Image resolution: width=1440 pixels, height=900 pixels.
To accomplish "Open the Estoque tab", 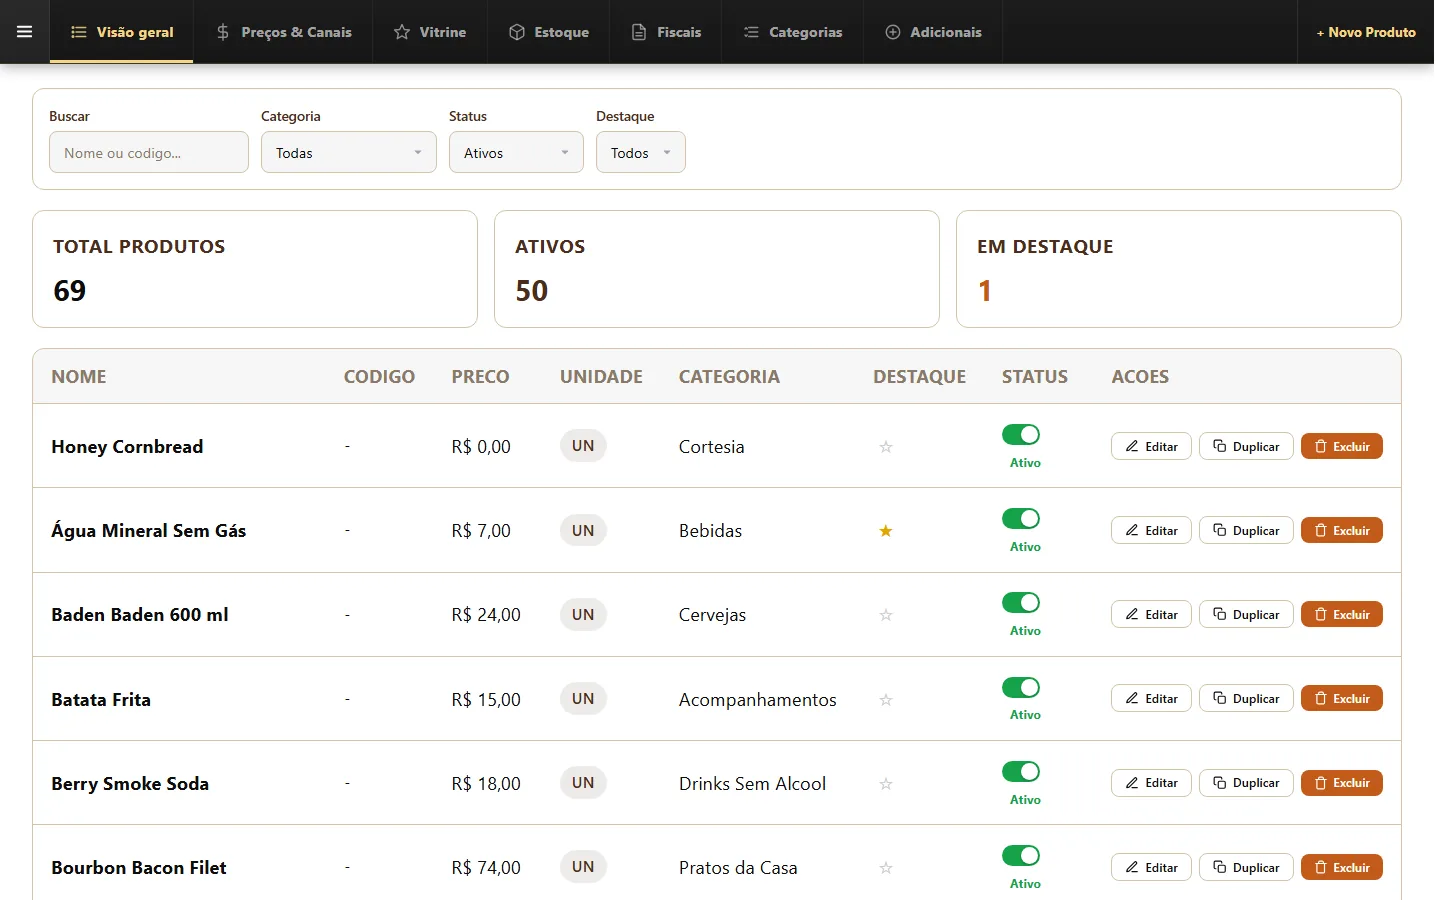I will 549,32.
